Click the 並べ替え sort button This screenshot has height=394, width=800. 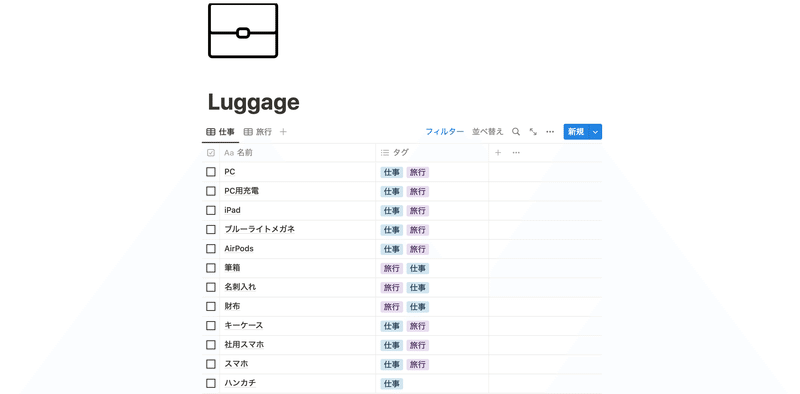click(x=487, y=132)
